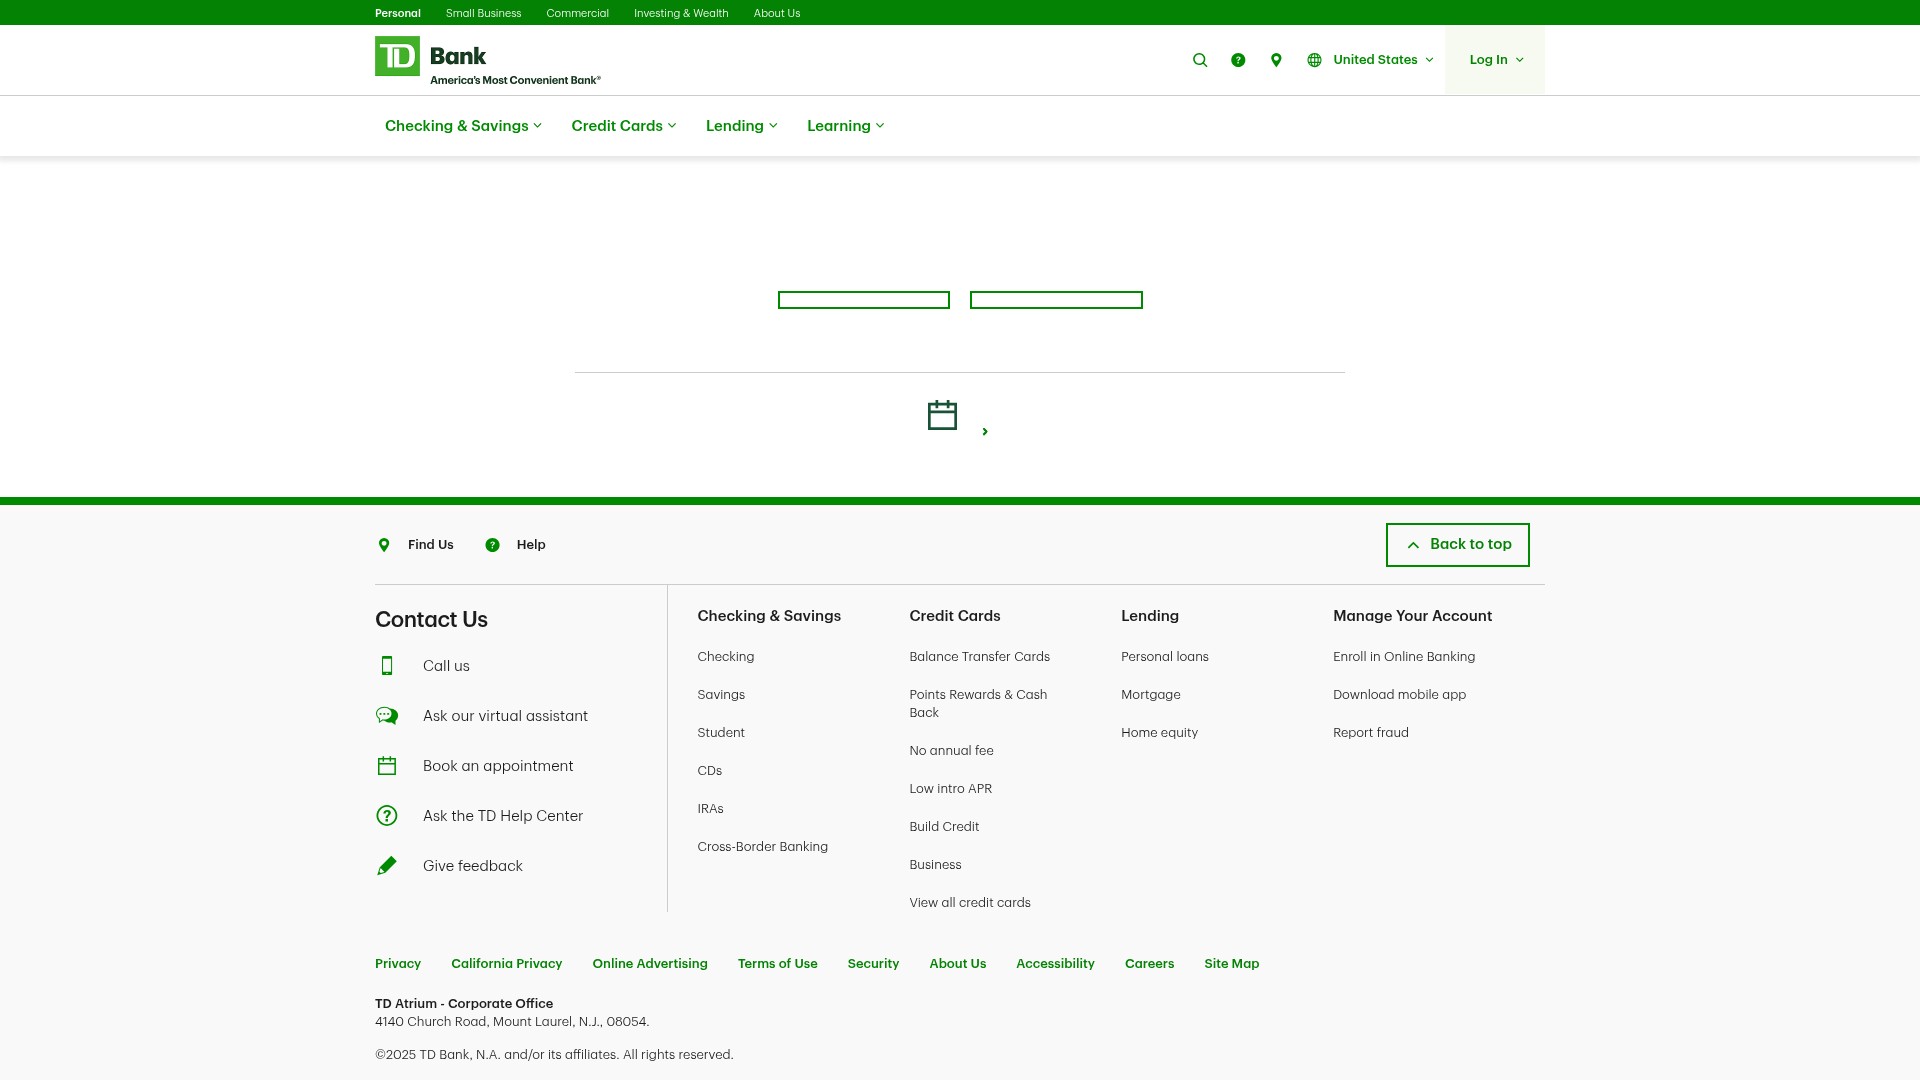Viewport: 1920px width, 1080px height.
Task: Open the footer Business credit cards link
Action: point(935,865)
